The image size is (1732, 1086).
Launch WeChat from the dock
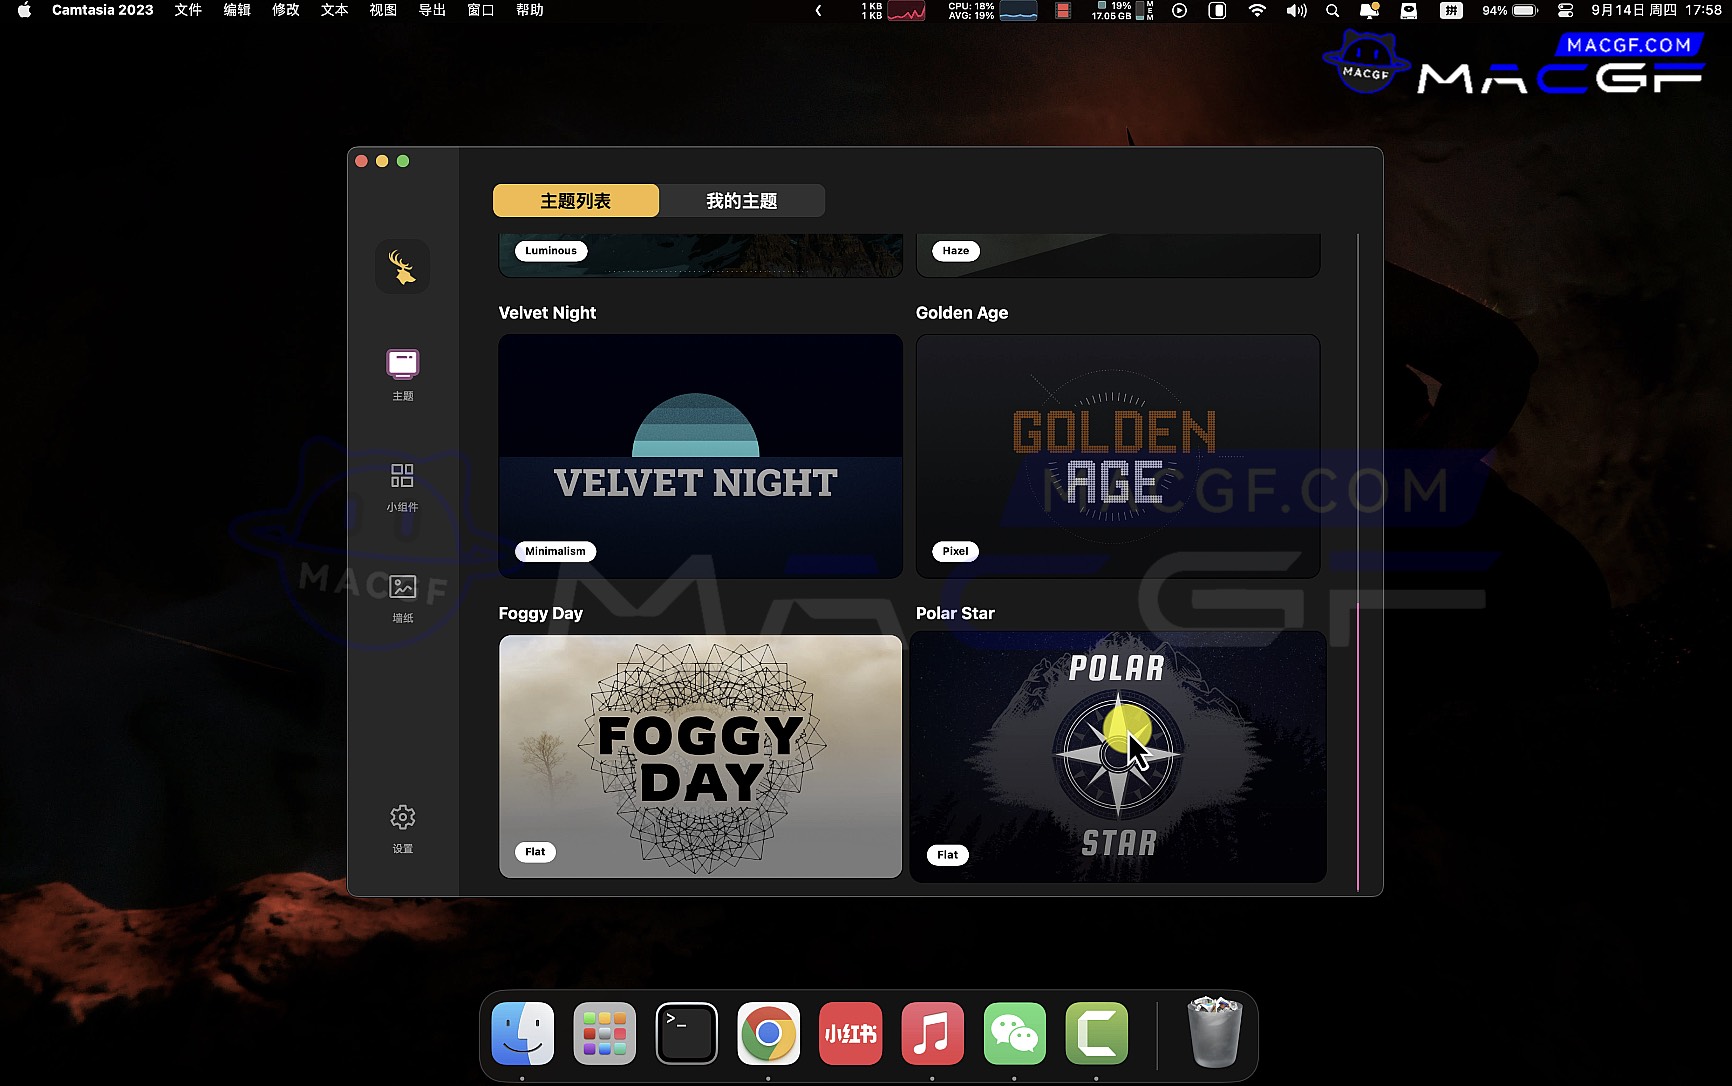1014,1033
